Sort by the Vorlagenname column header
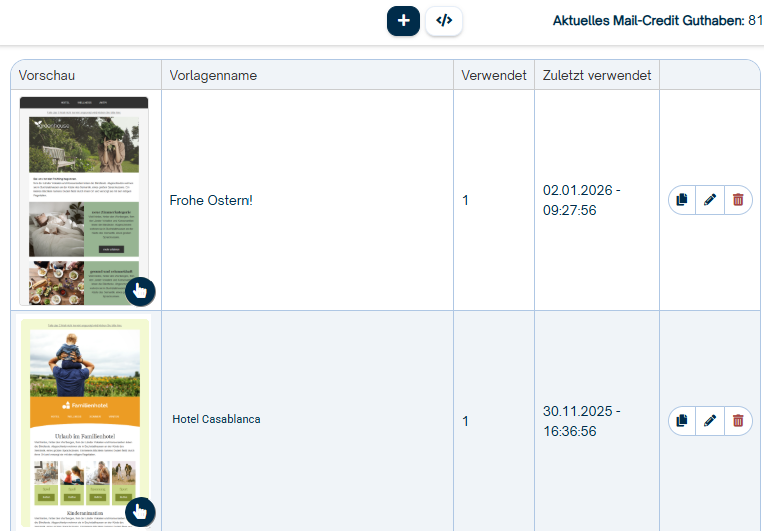The height and width of the screenshot is (531, 764). pos(213,76)
